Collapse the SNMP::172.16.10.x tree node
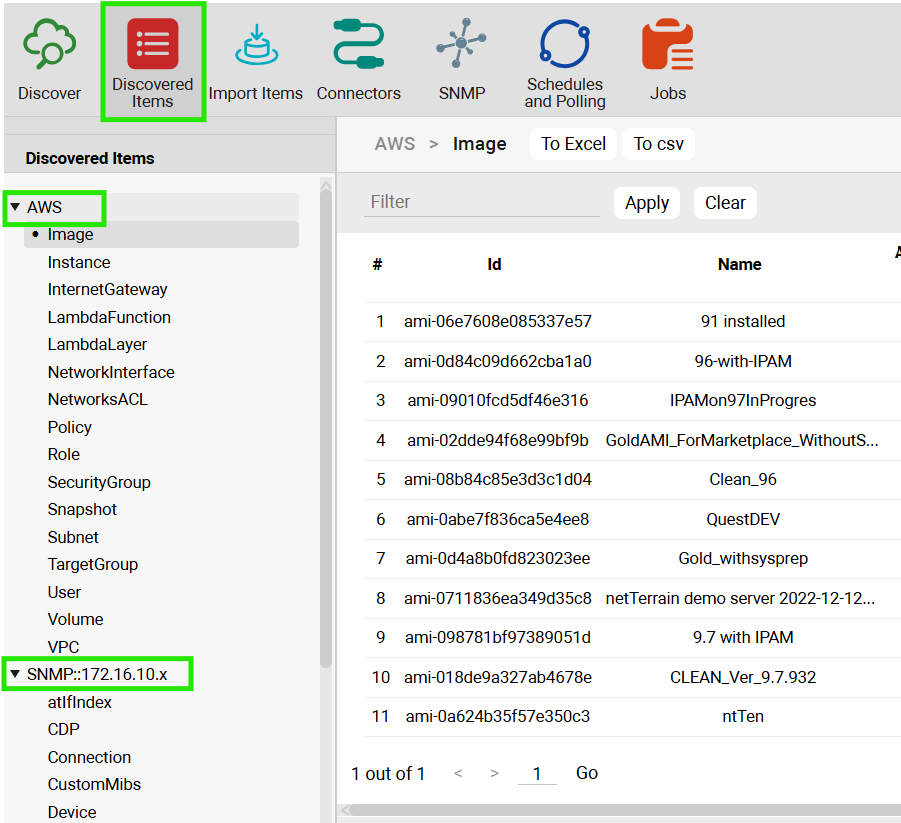901x823 pixels. (15, 675)
